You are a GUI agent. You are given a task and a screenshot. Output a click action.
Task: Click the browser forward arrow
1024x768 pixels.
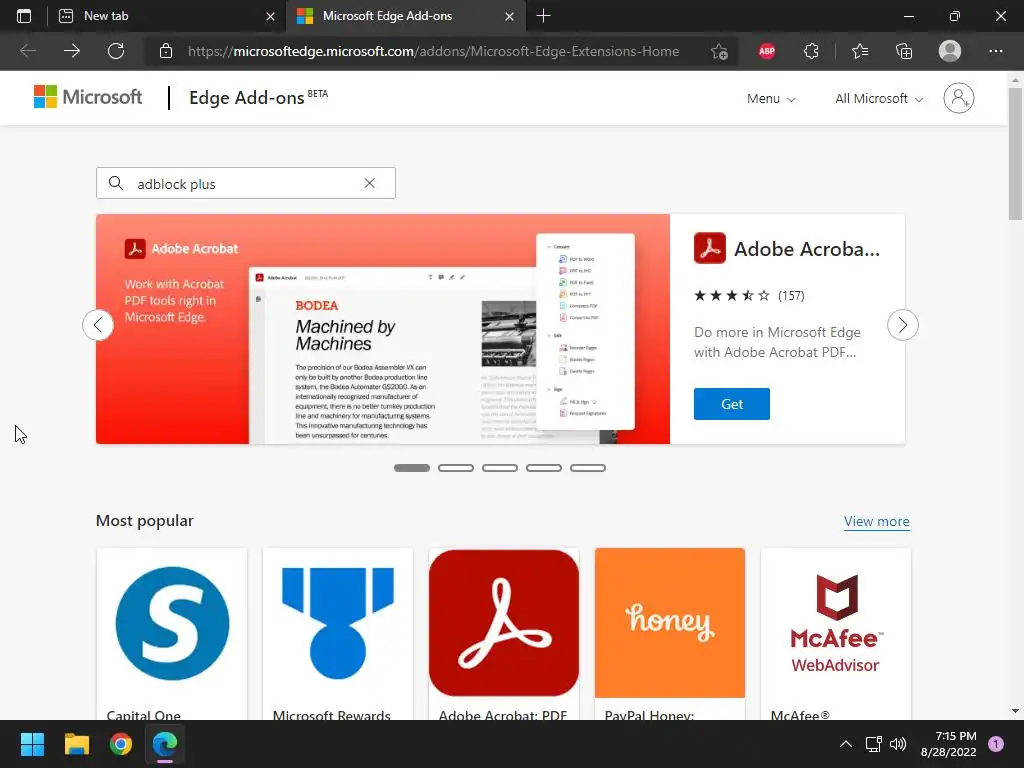(x=72, y=51)
